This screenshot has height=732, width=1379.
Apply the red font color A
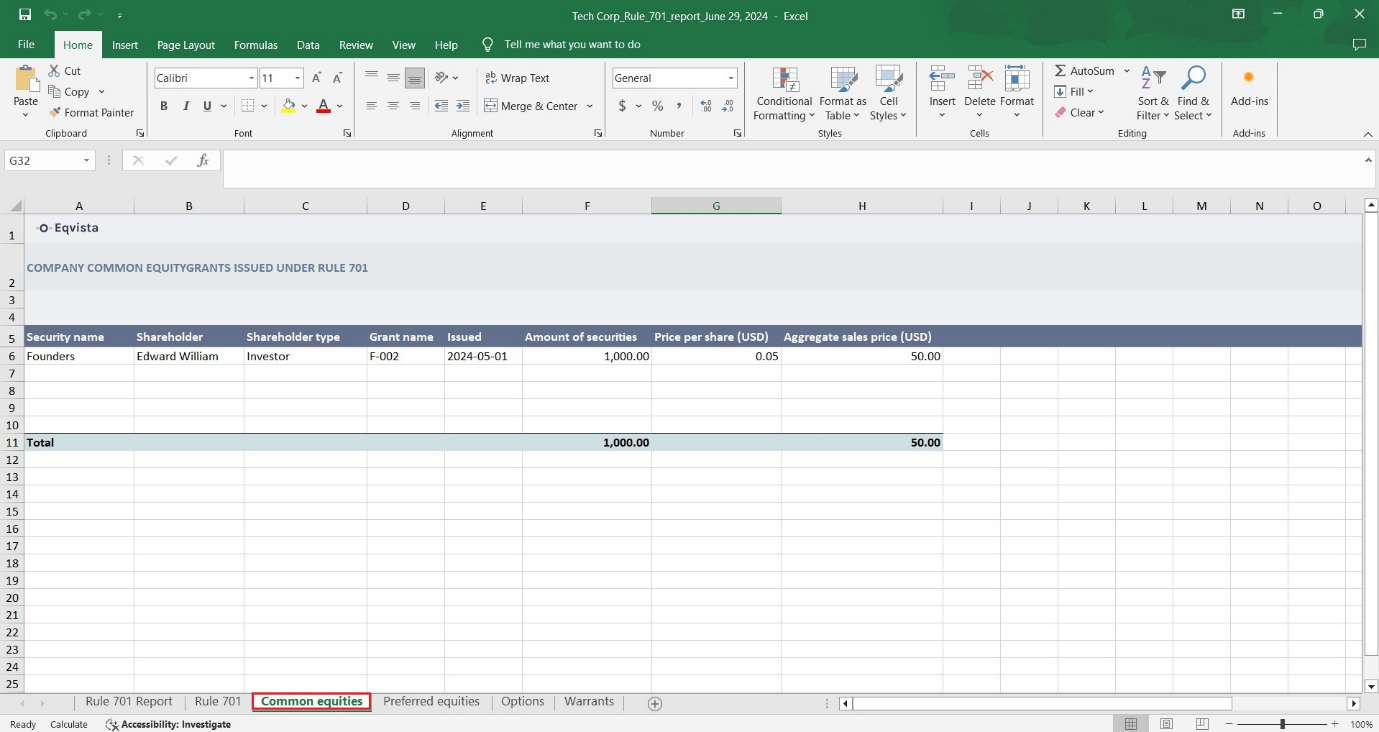pos(323,106)
